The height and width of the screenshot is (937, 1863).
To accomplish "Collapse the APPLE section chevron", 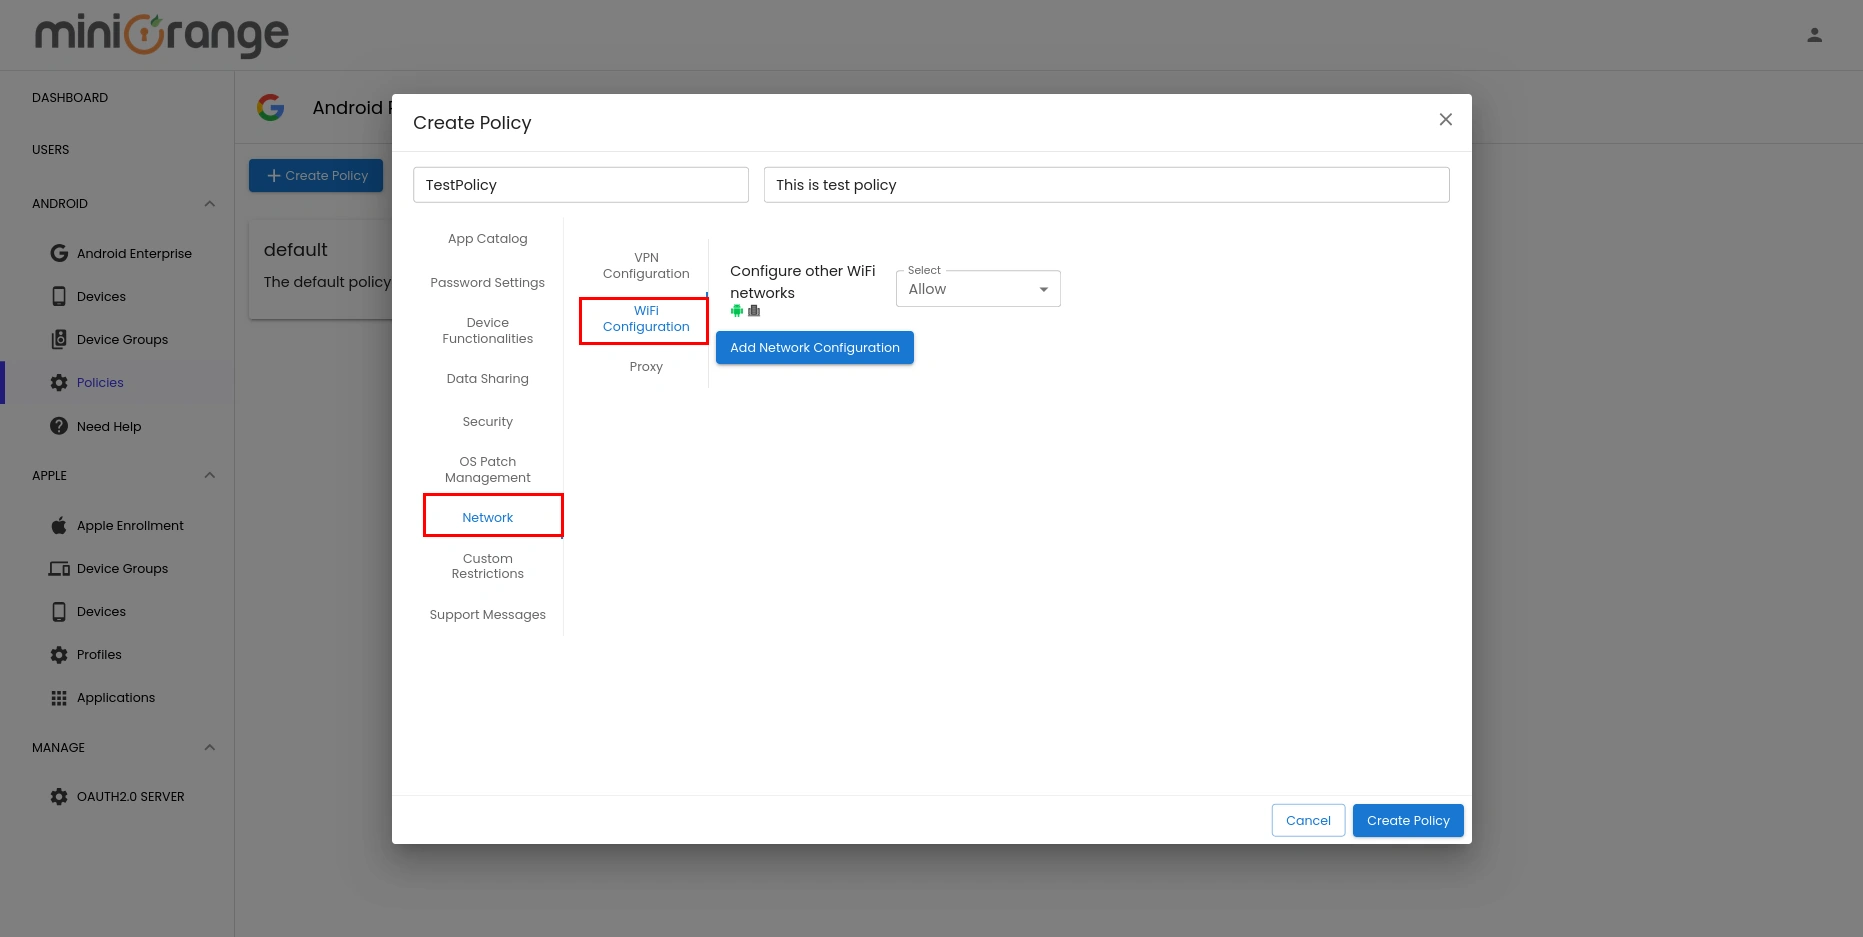I will [209, 475].
